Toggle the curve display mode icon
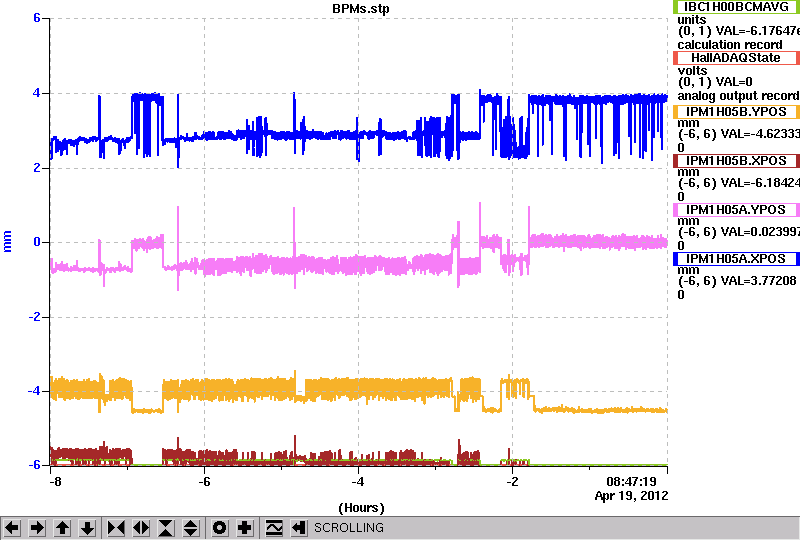 (x=274, y=528)
